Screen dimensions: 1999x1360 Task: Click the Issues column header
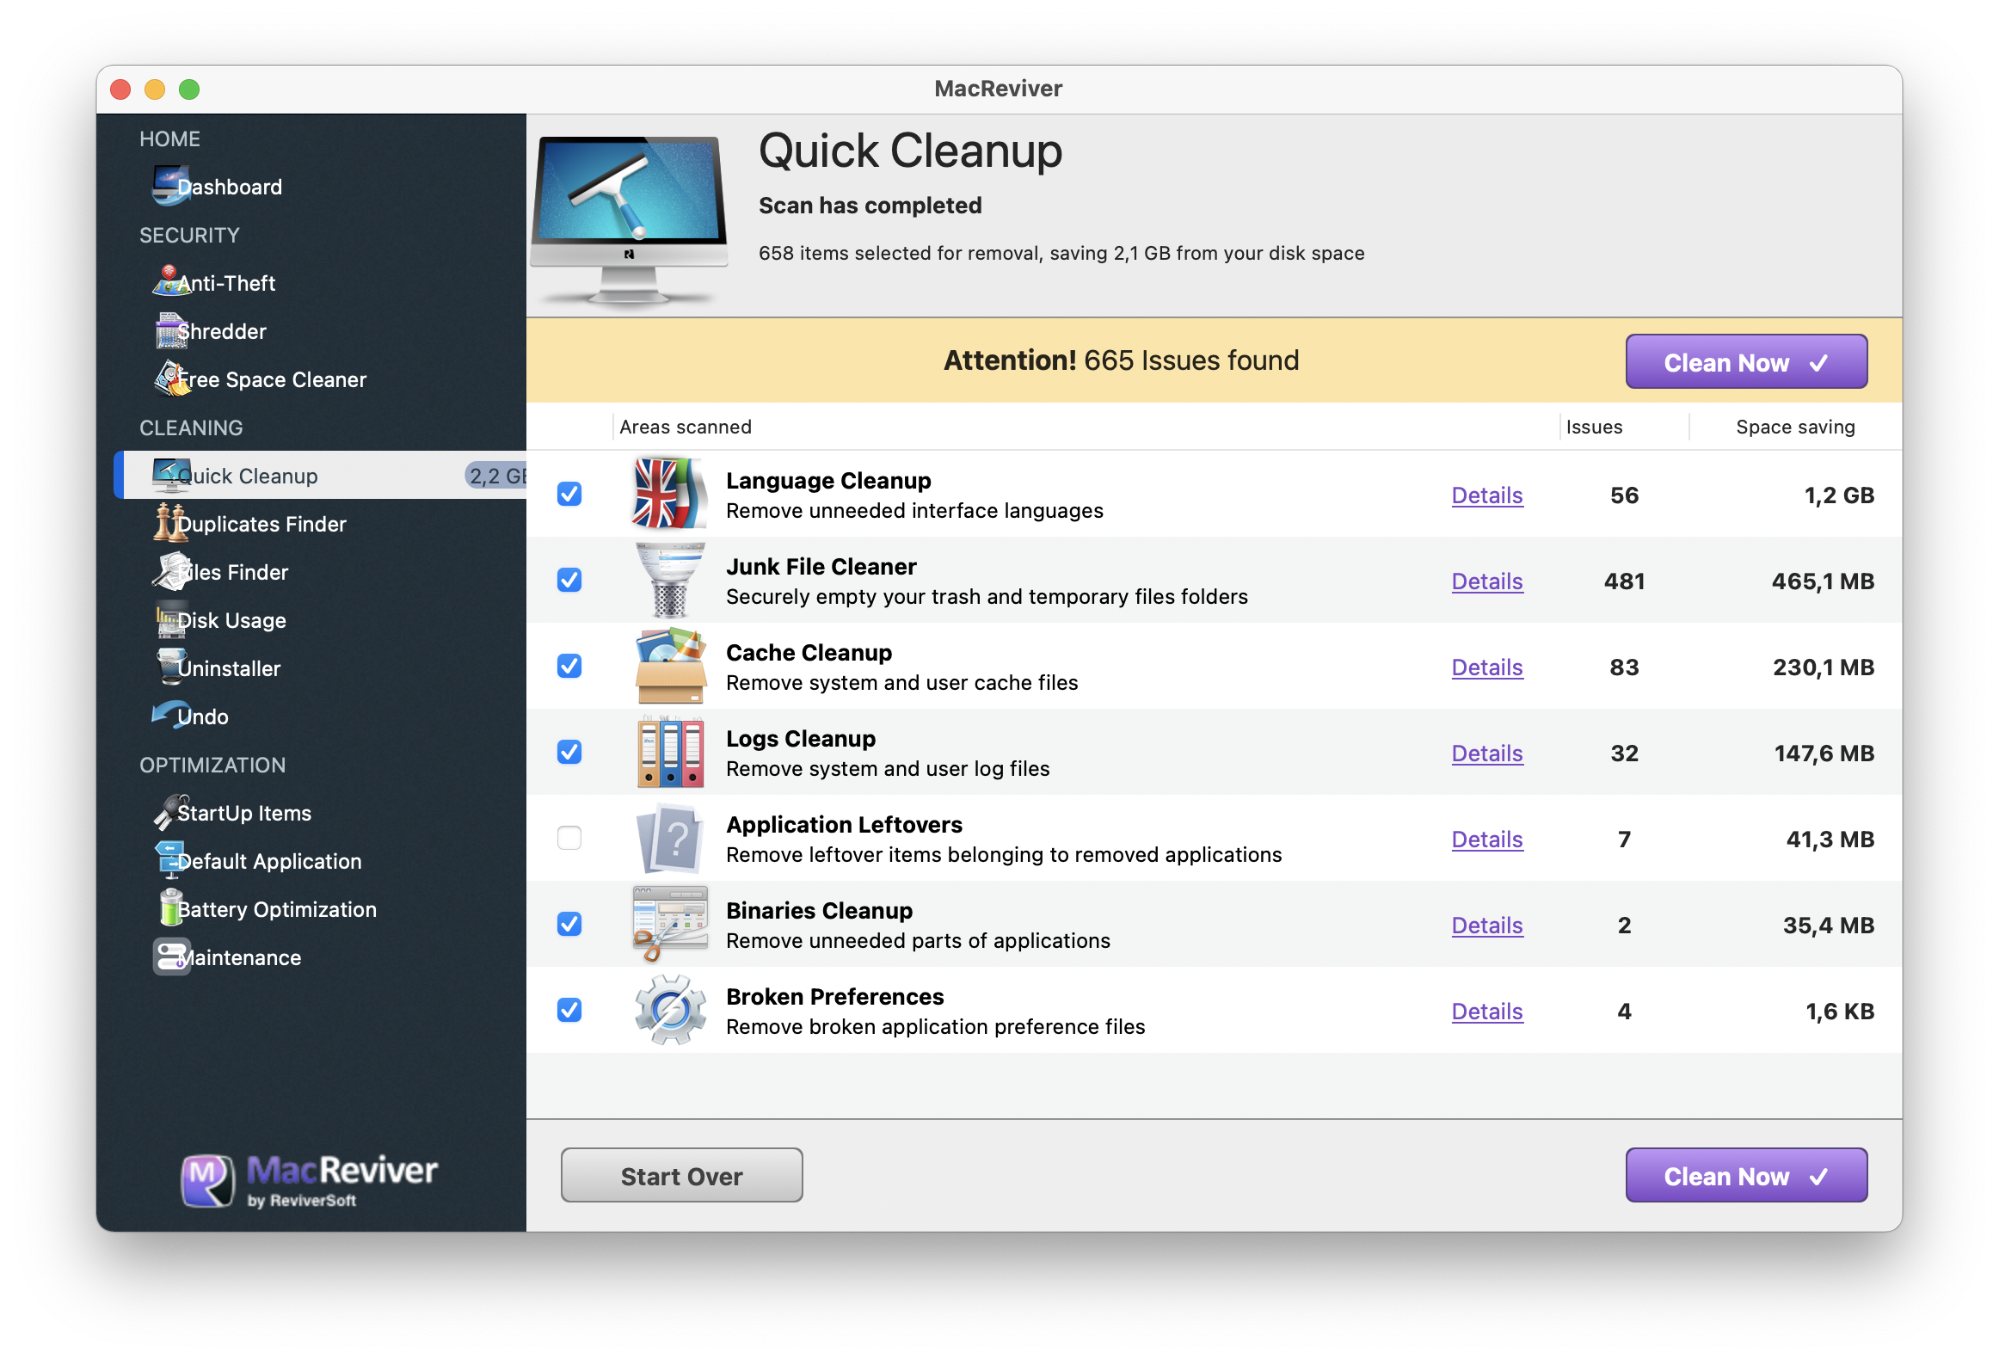tap(1594, 427)
